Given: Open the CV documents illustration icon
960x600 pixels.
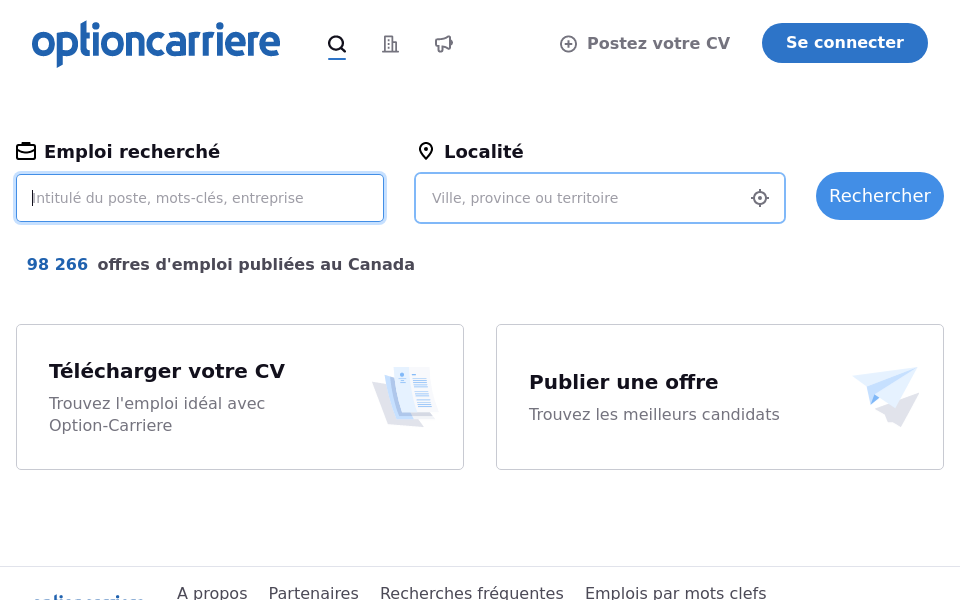Looking at the screenshot, I should 406,396.
